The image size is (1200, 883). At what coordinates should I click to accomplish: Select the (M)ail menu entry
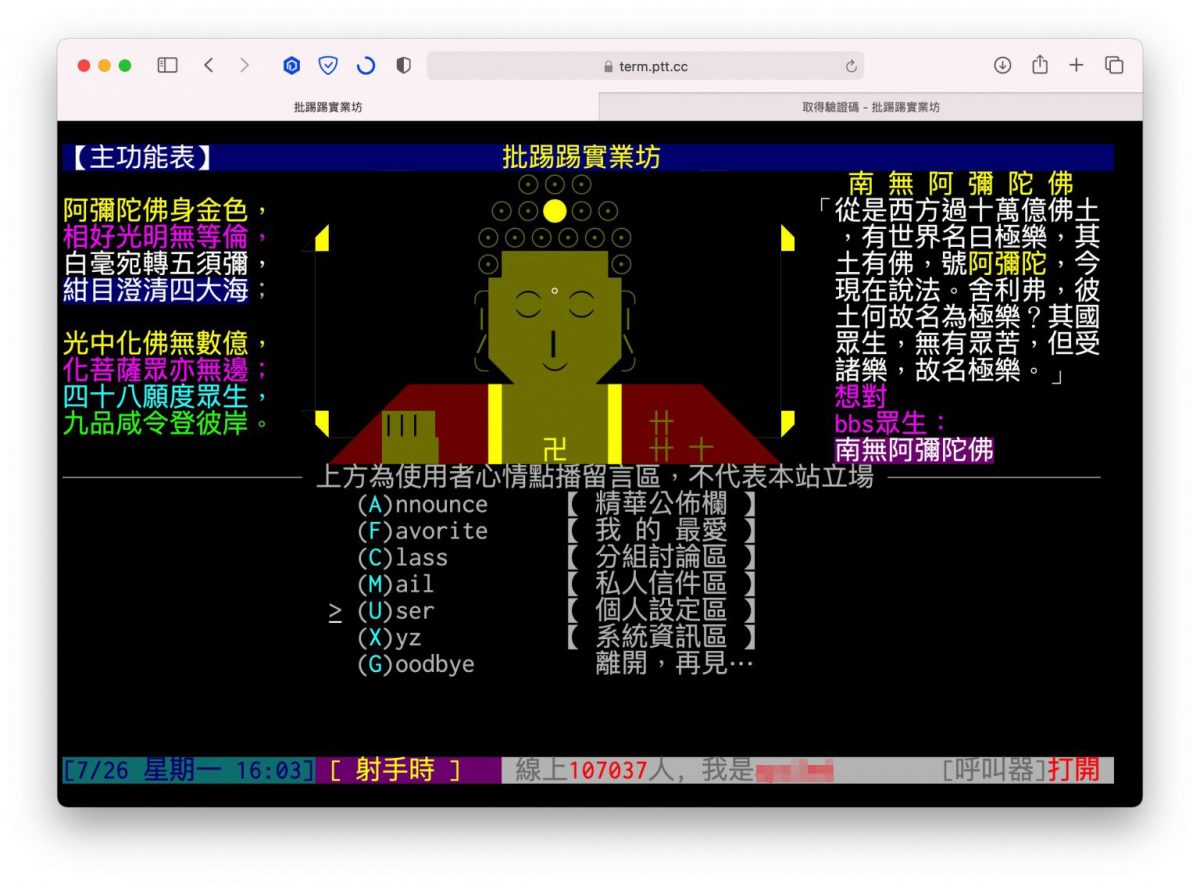[x=396, y=584]
